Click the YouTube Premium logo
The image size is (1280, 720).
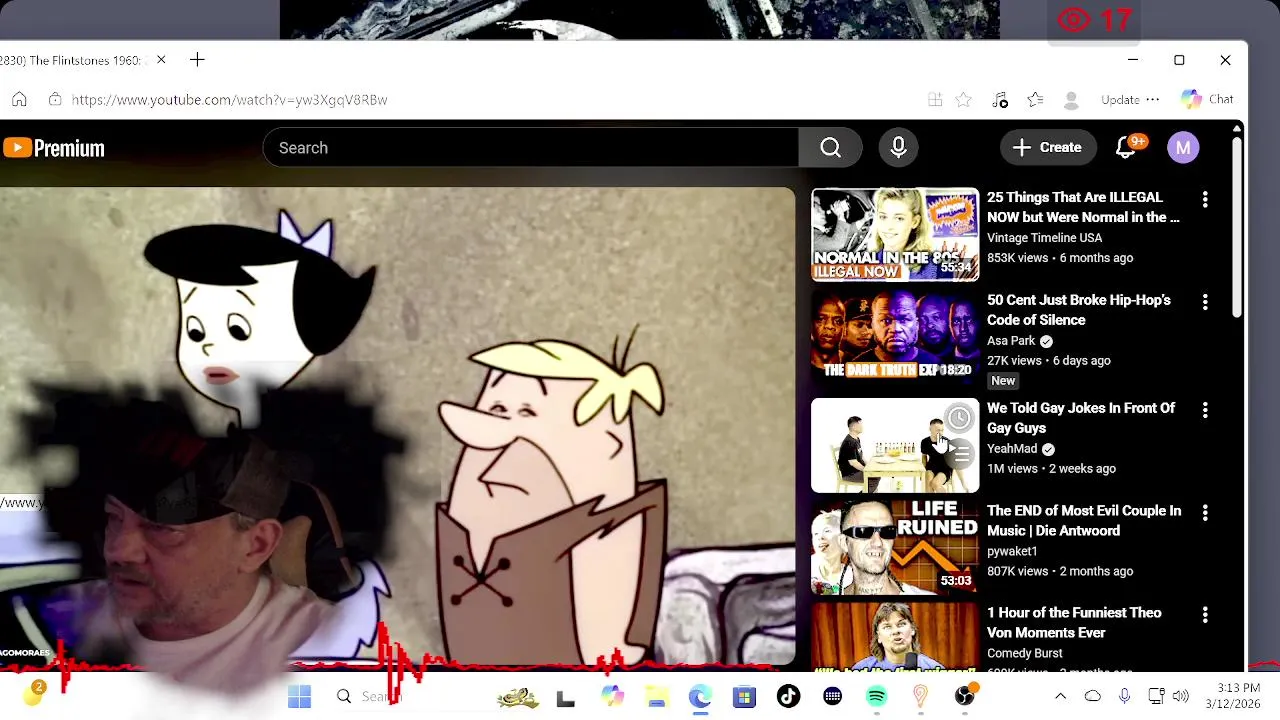[54, 148]
